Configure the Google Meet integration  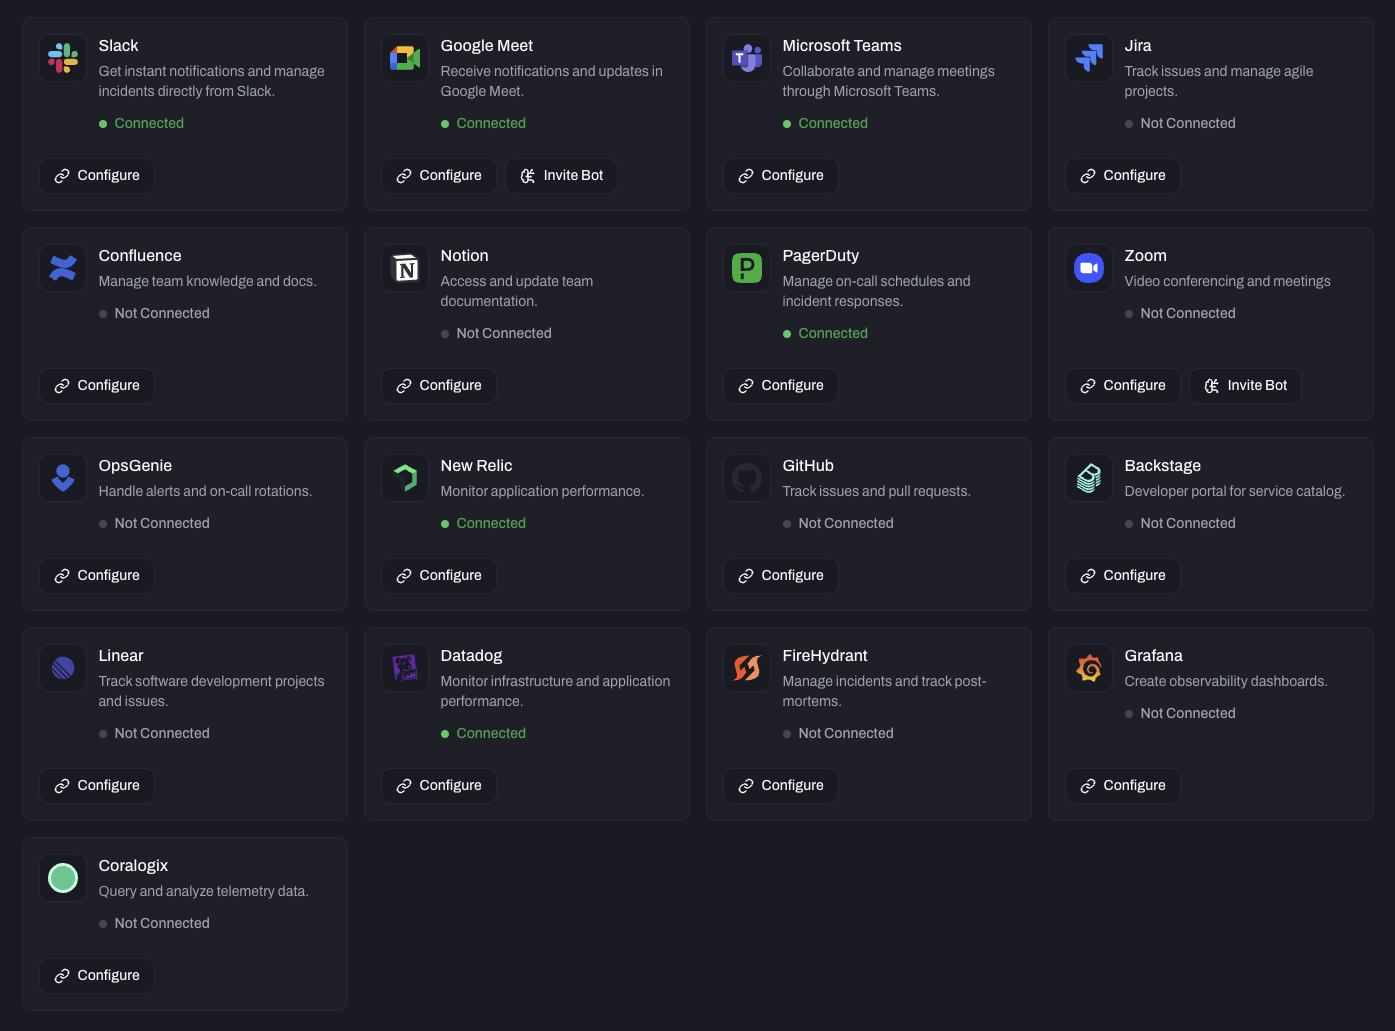pos(439,176)
